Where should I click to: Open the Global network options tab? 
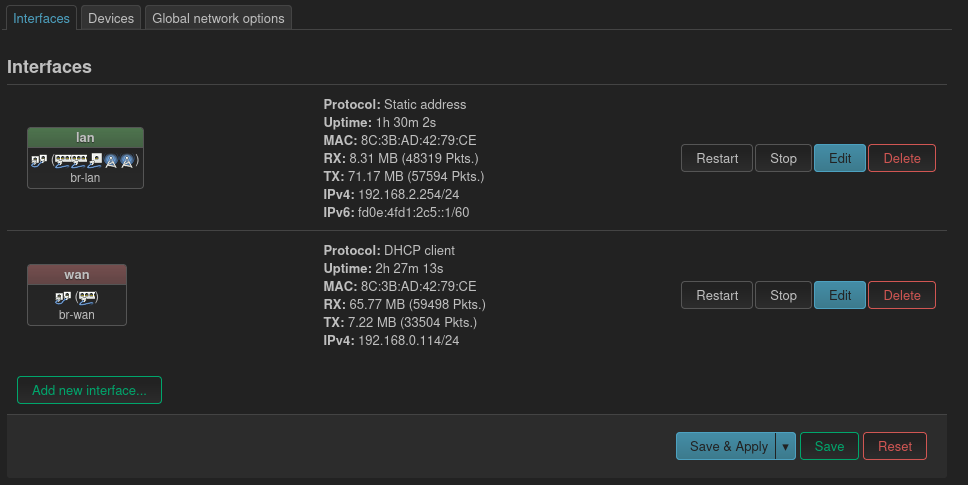[218, 18]
